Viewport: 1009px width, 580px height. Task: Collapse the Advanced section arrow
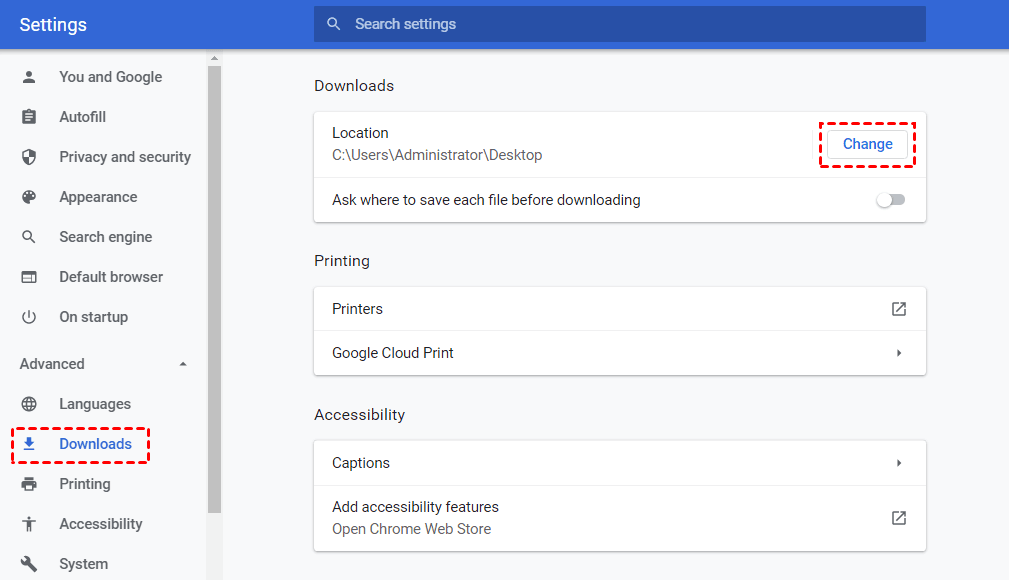pos(183,364)
